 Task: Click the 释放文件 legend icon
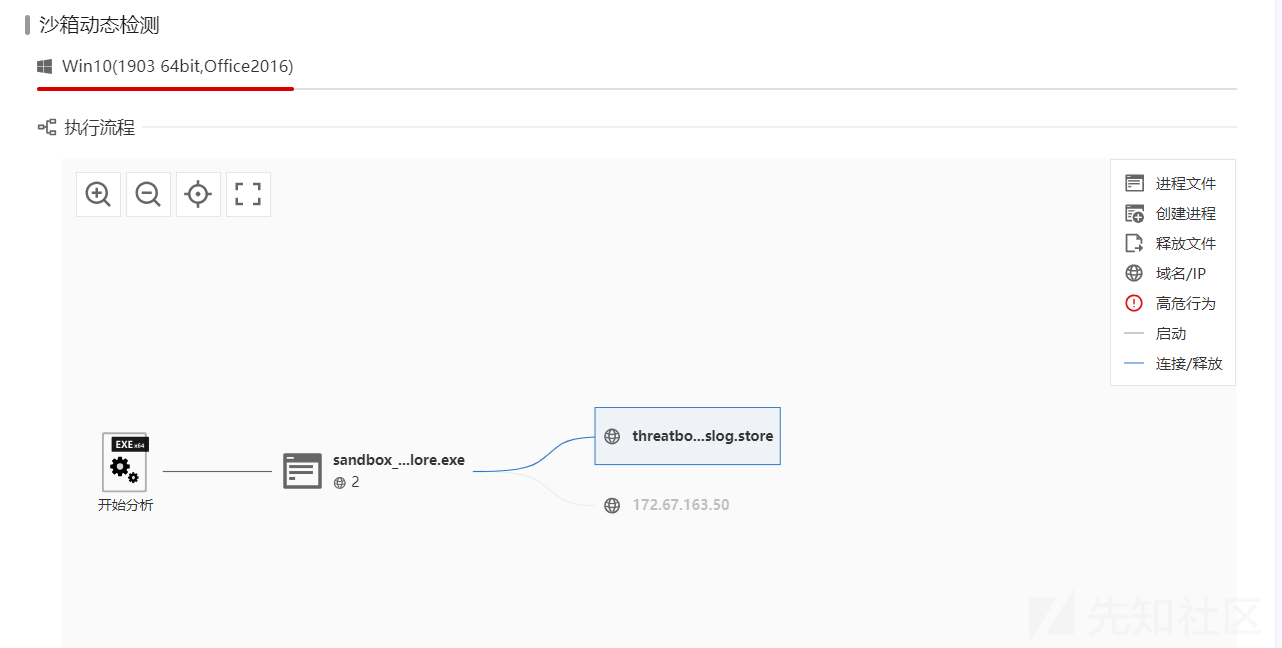(1134, 243)
